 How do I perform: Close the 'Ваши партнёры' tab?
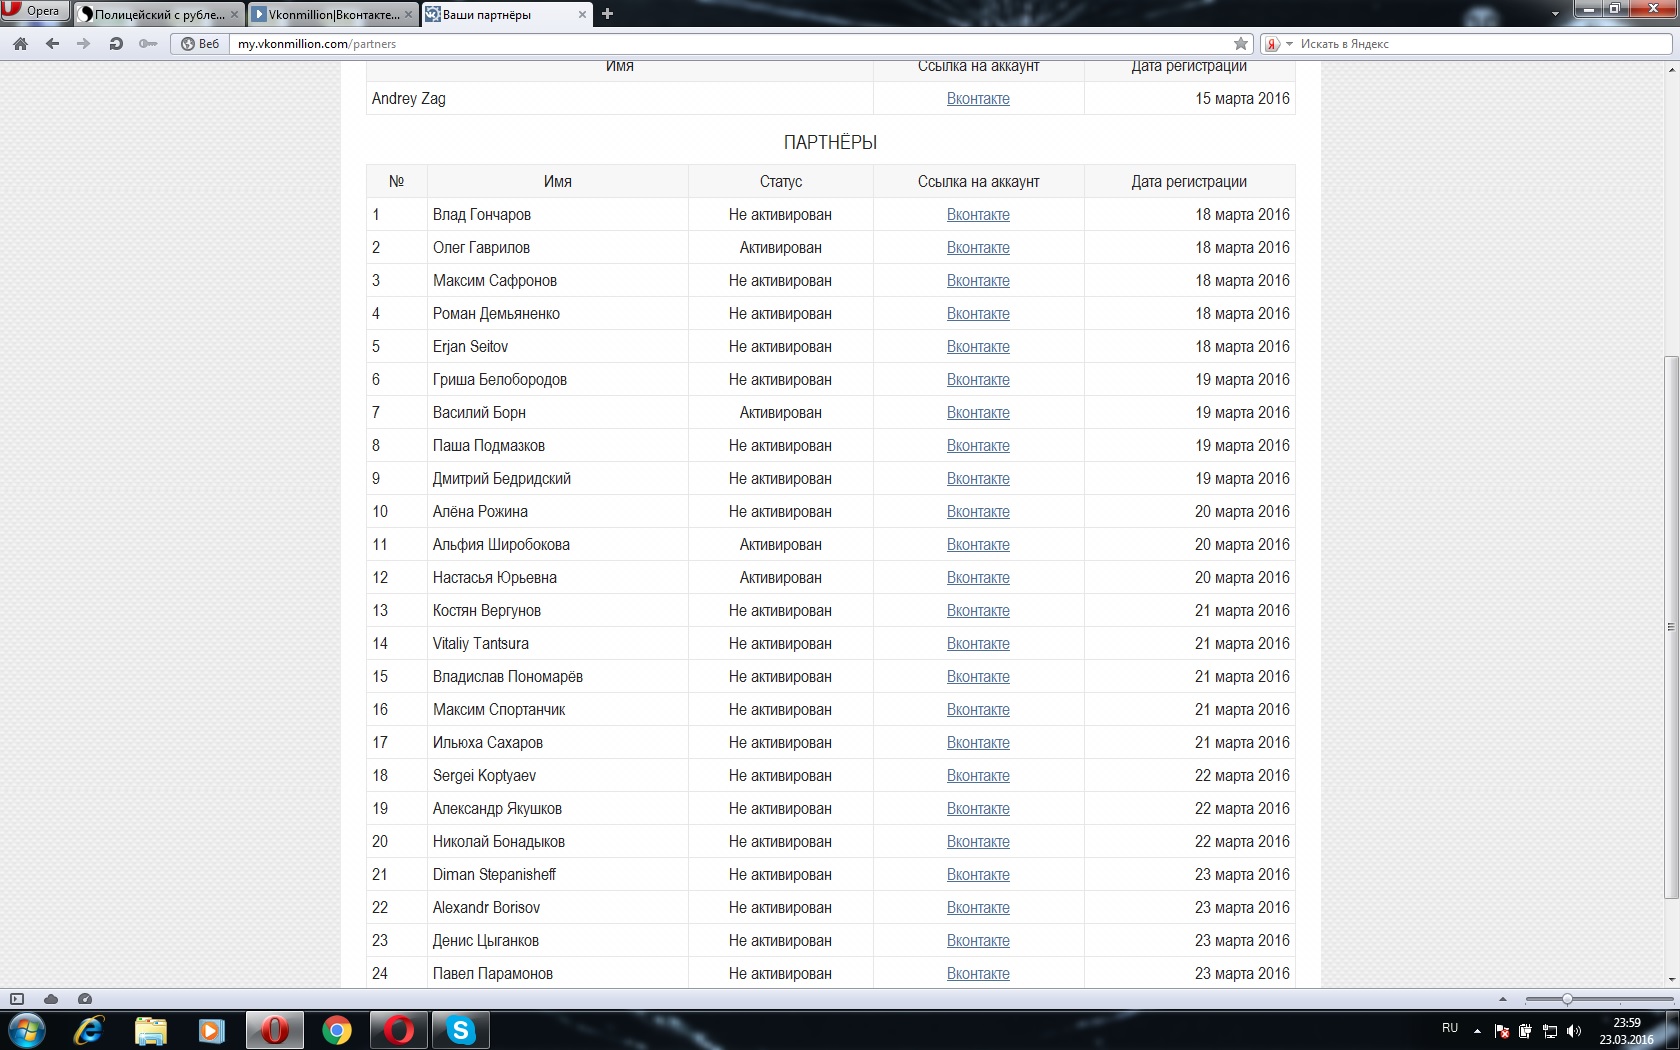click(583, 14)
